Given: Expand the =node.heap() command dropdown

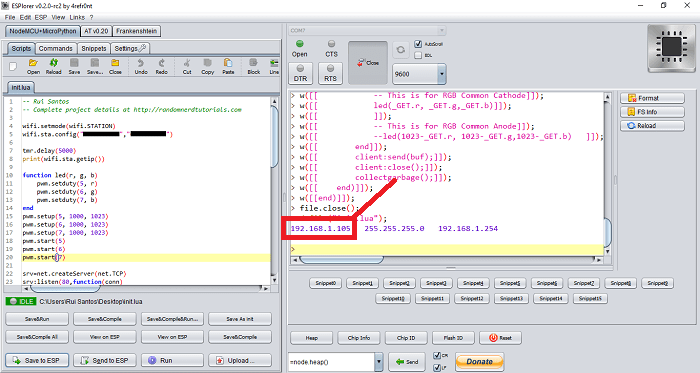Looking at the screenshot, I should (x=379, y=362).
